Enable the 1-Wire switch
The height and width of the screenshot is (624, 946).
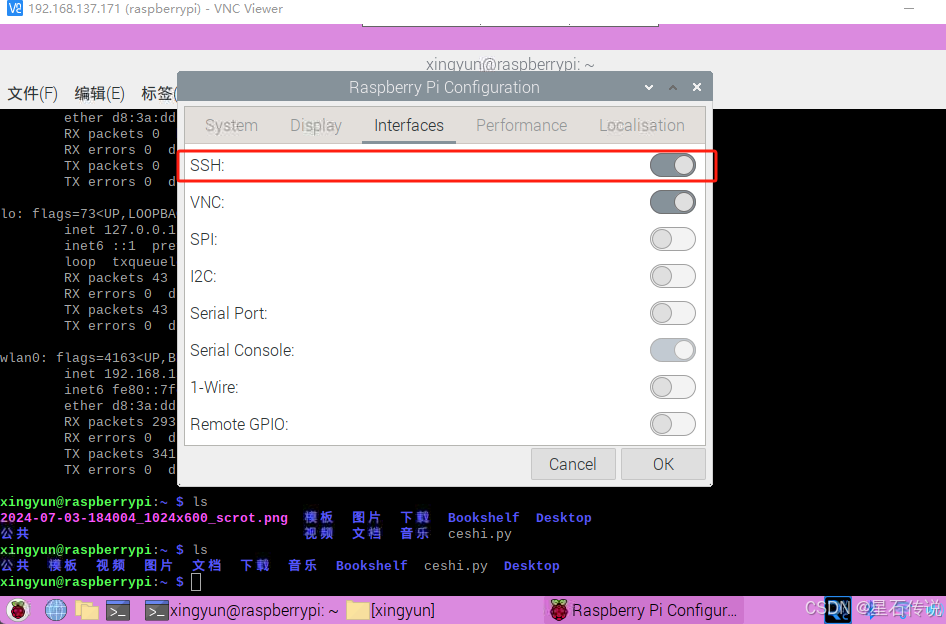[673, 387]
